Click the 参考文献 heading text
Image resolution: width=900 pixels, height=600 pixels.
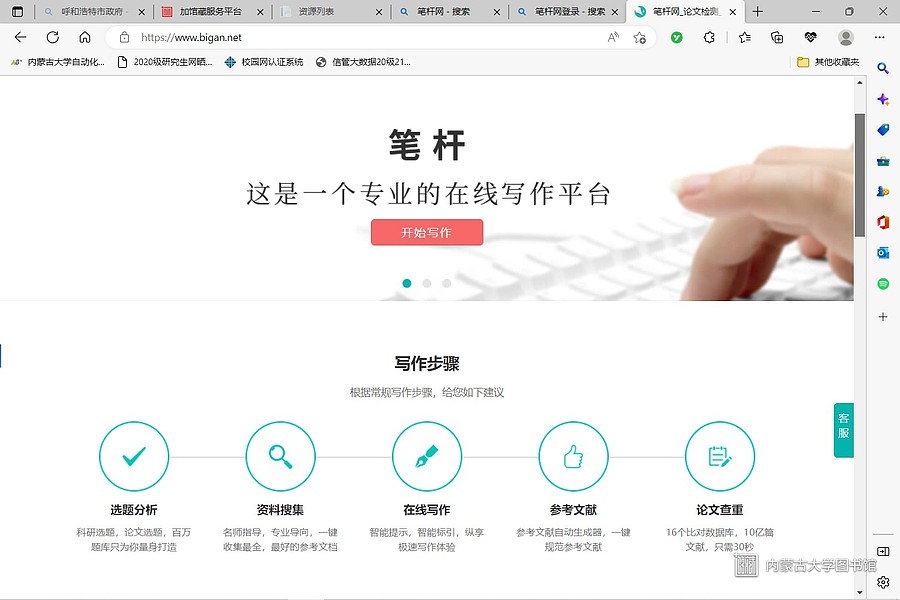(x=573, y=510)
